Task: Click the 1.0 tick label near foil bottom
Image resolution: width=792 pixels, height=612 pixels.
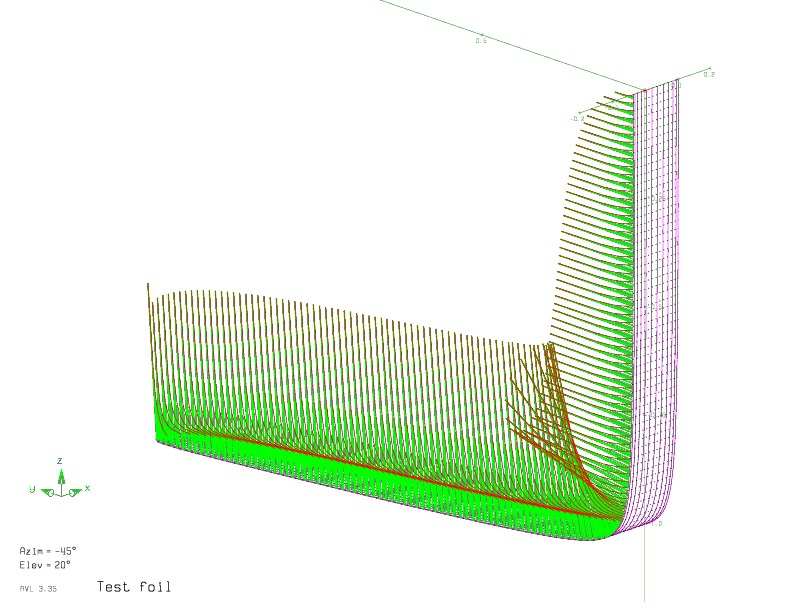Action: pos(656,523)
